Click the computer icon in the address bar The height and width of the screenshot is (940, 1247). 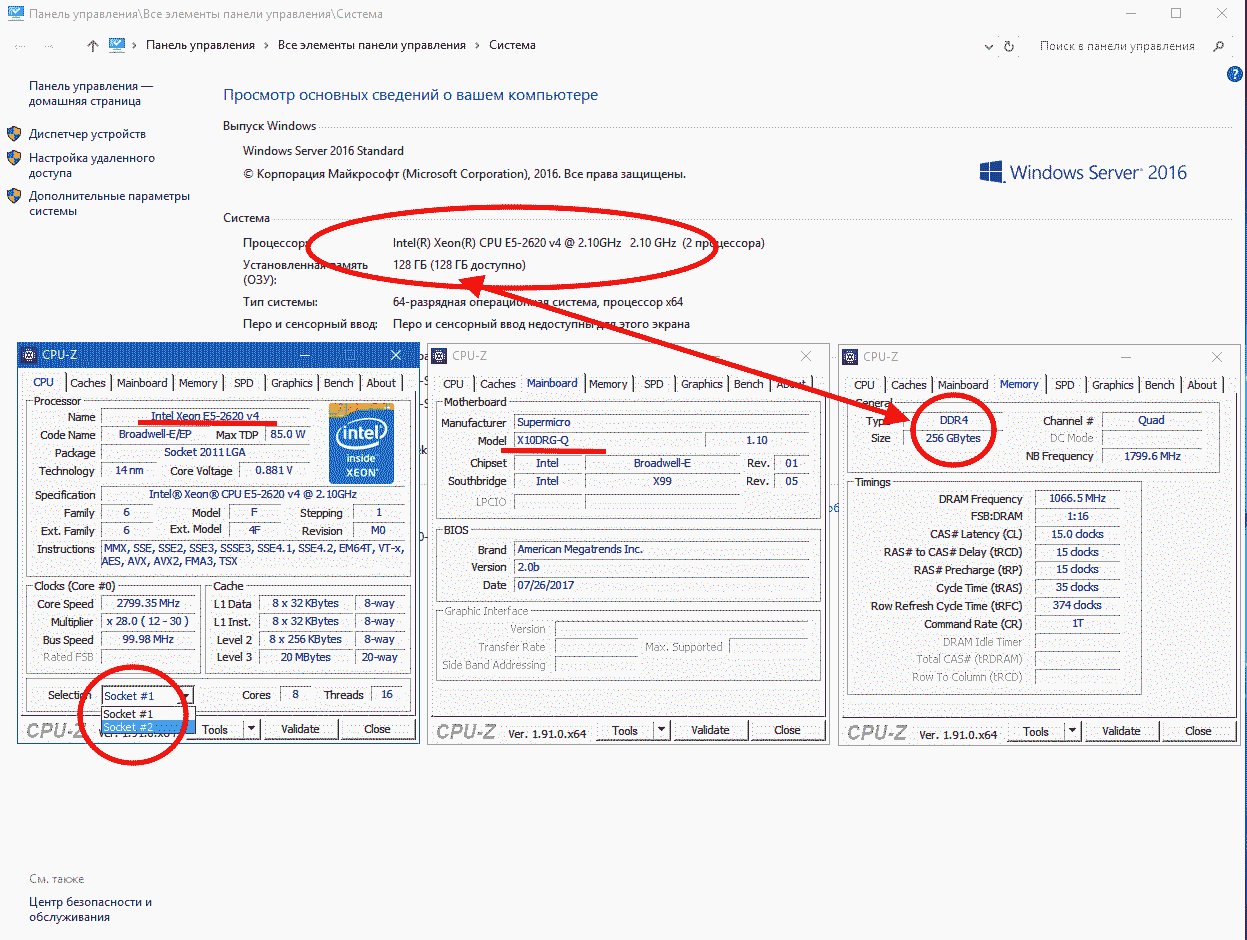point(118,46)
